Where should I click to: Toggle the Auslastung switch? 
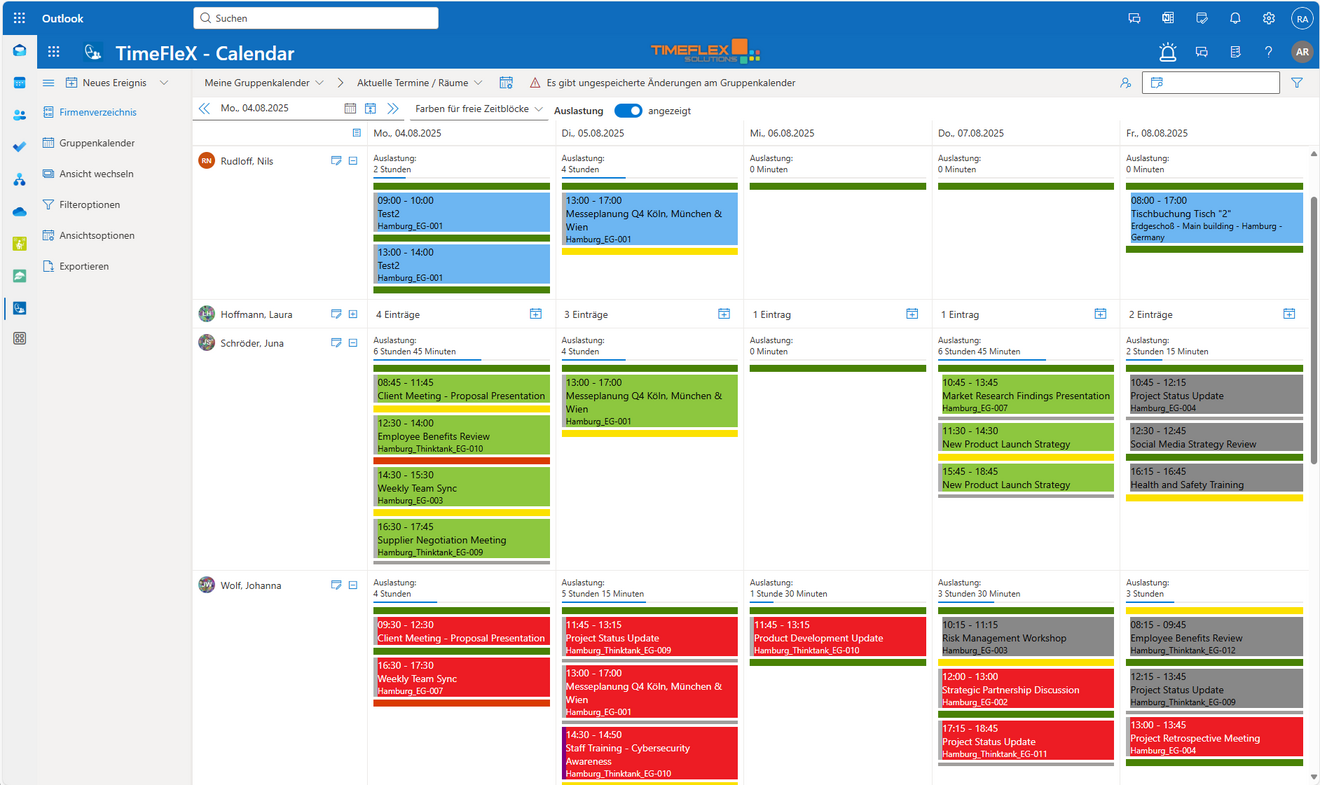[x=628, y=111]
